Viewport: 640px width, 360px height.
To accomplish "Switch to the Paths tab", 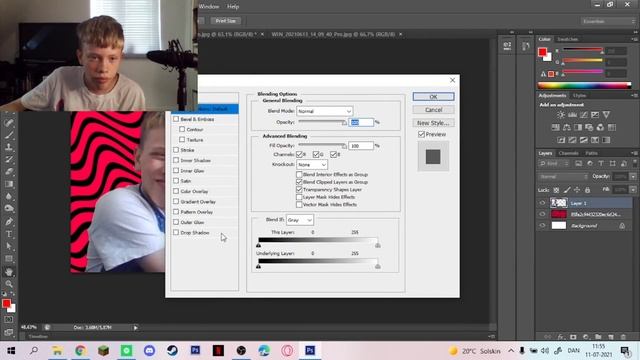I will click(x=591, y=153).
